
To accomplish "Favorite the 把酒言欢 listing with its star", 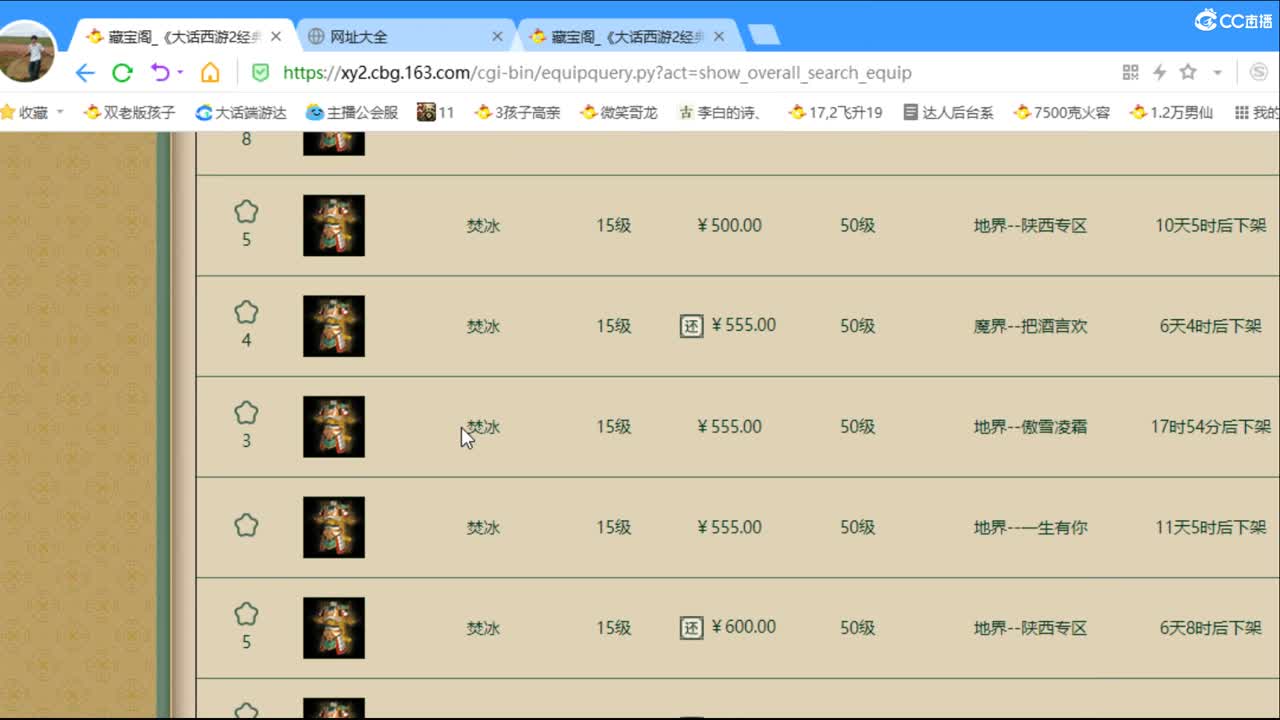I will [x=246, y=313].
